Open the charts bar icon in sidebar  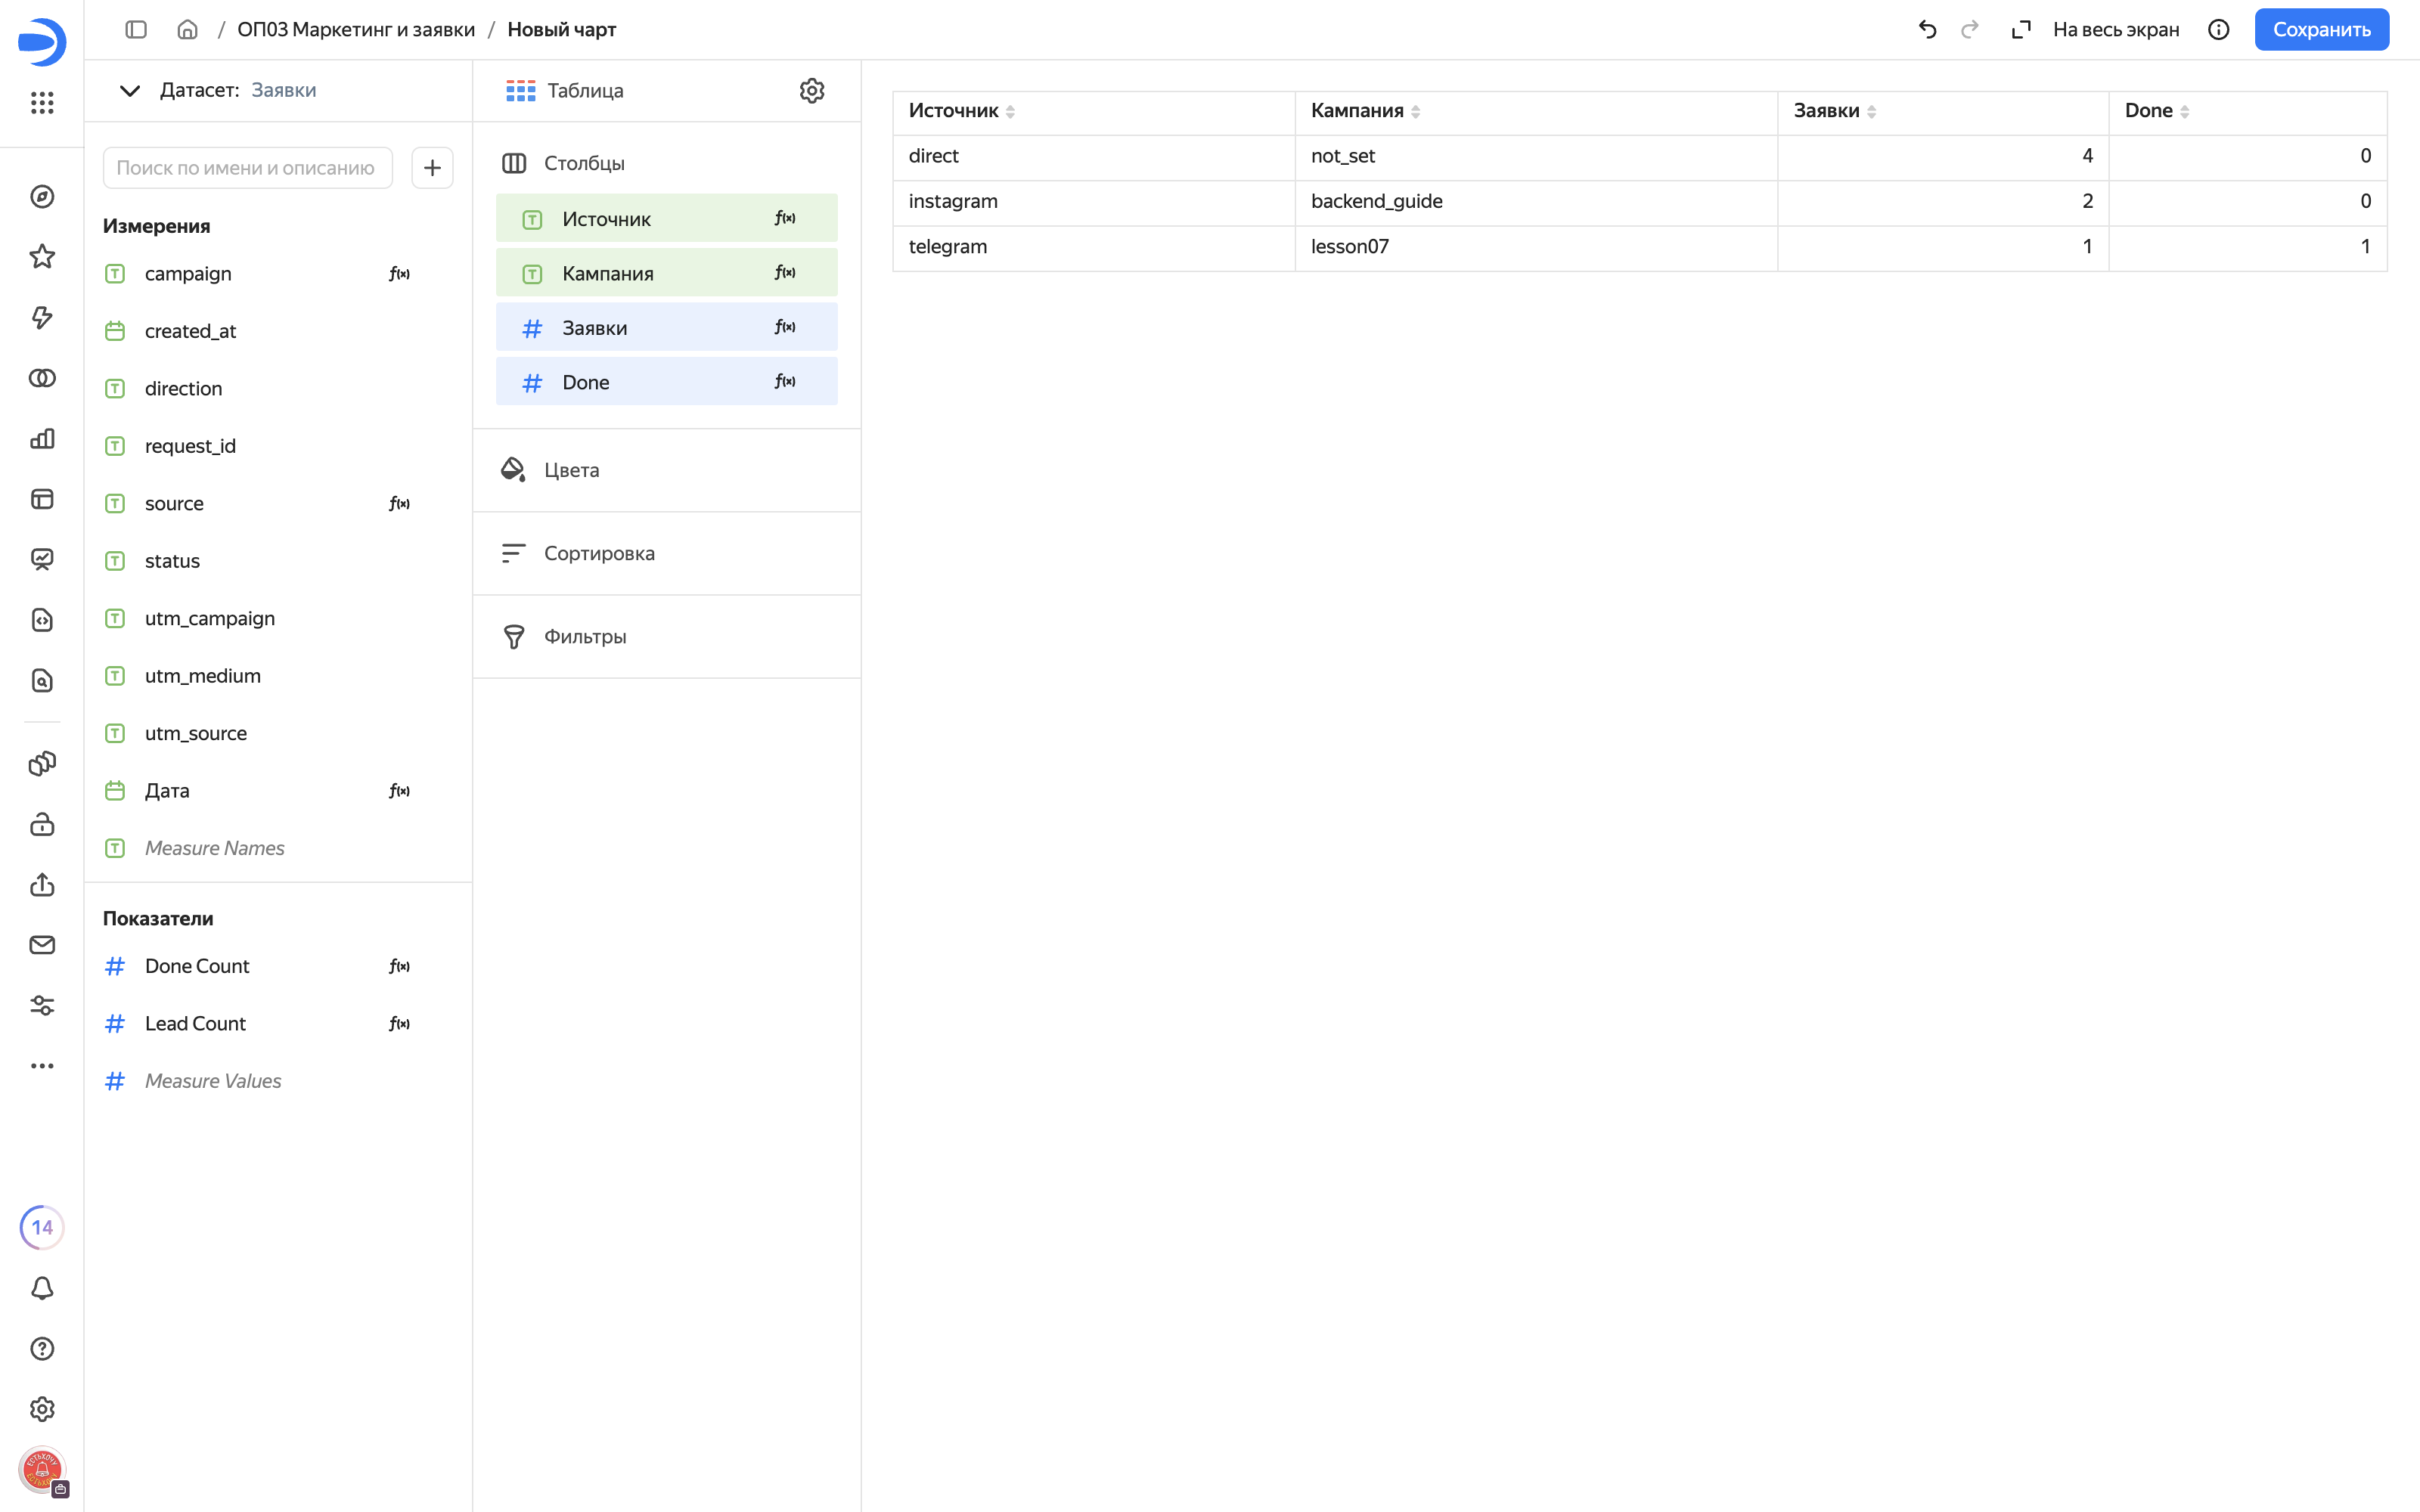click(x=42, y=439)
